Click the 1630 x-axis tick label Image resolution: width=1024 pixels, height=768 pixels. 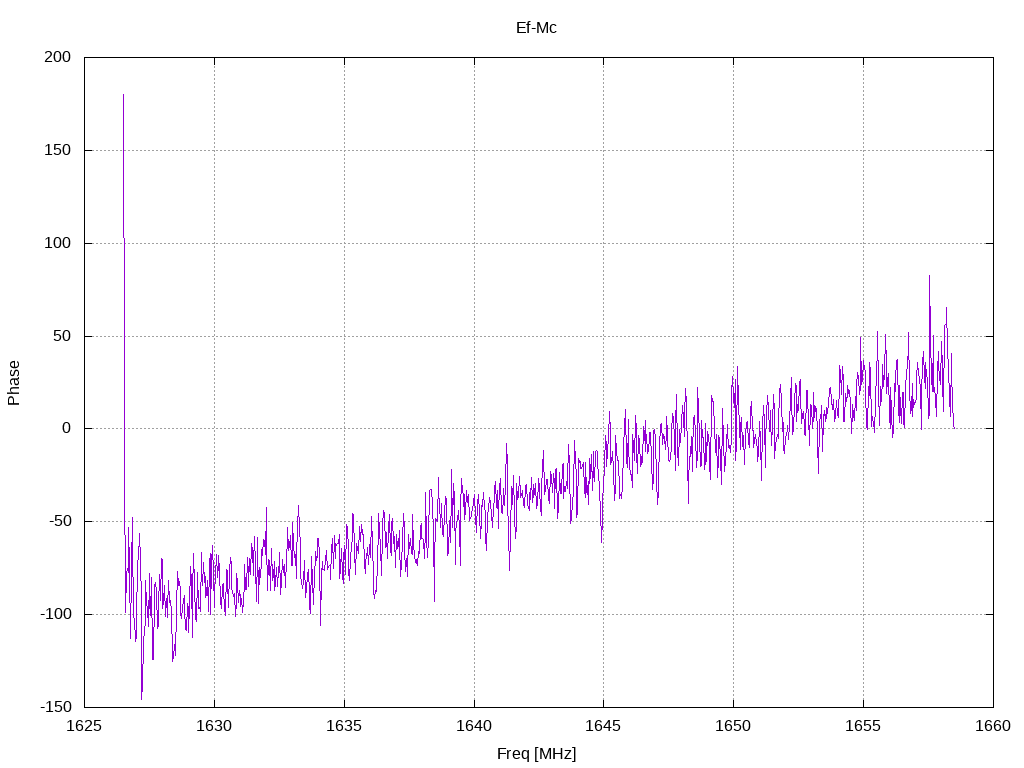click(x=214, y=726)
